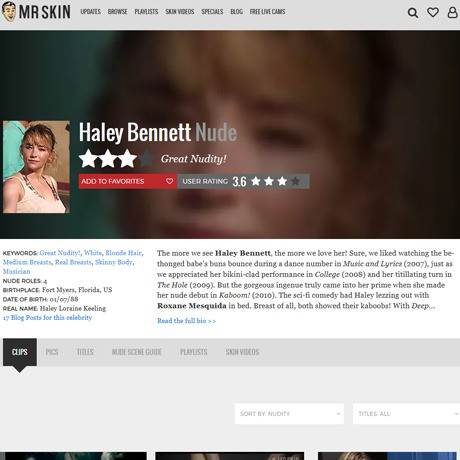Open the search magnifier icon

tap(413, 13)
